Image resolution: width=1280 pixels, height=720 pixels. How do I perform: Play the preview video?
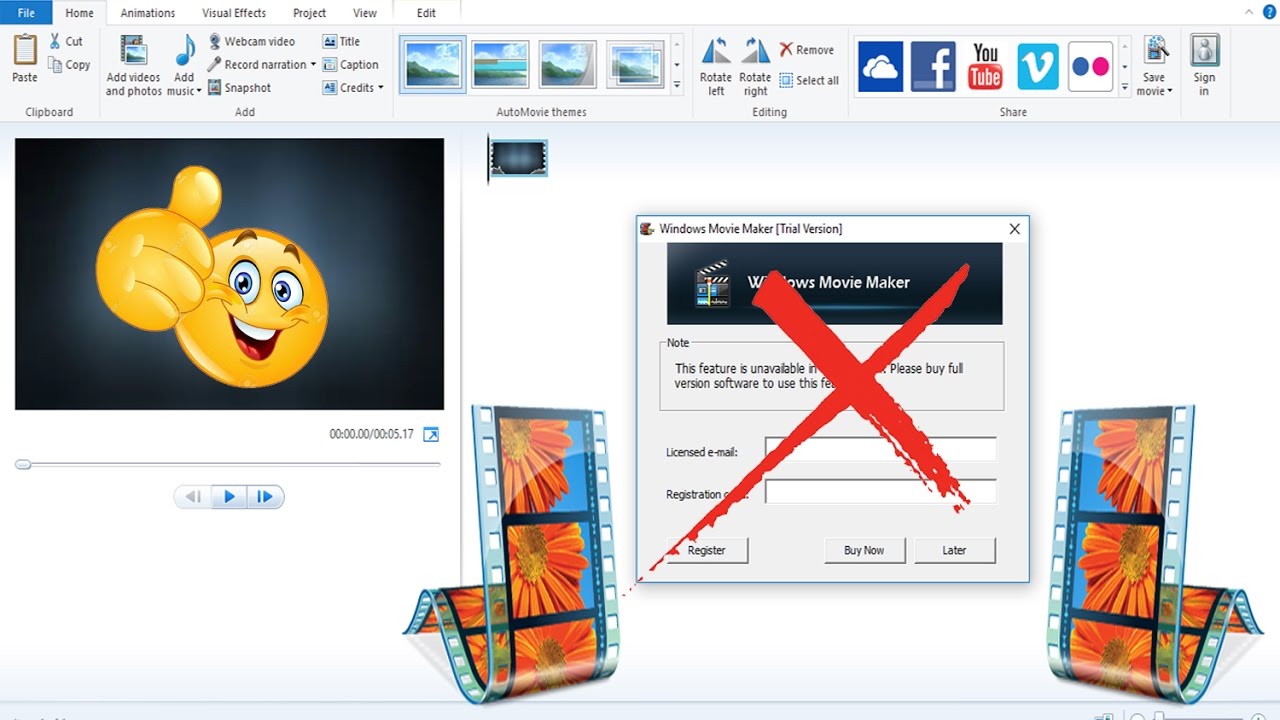(x=229, y=497)
